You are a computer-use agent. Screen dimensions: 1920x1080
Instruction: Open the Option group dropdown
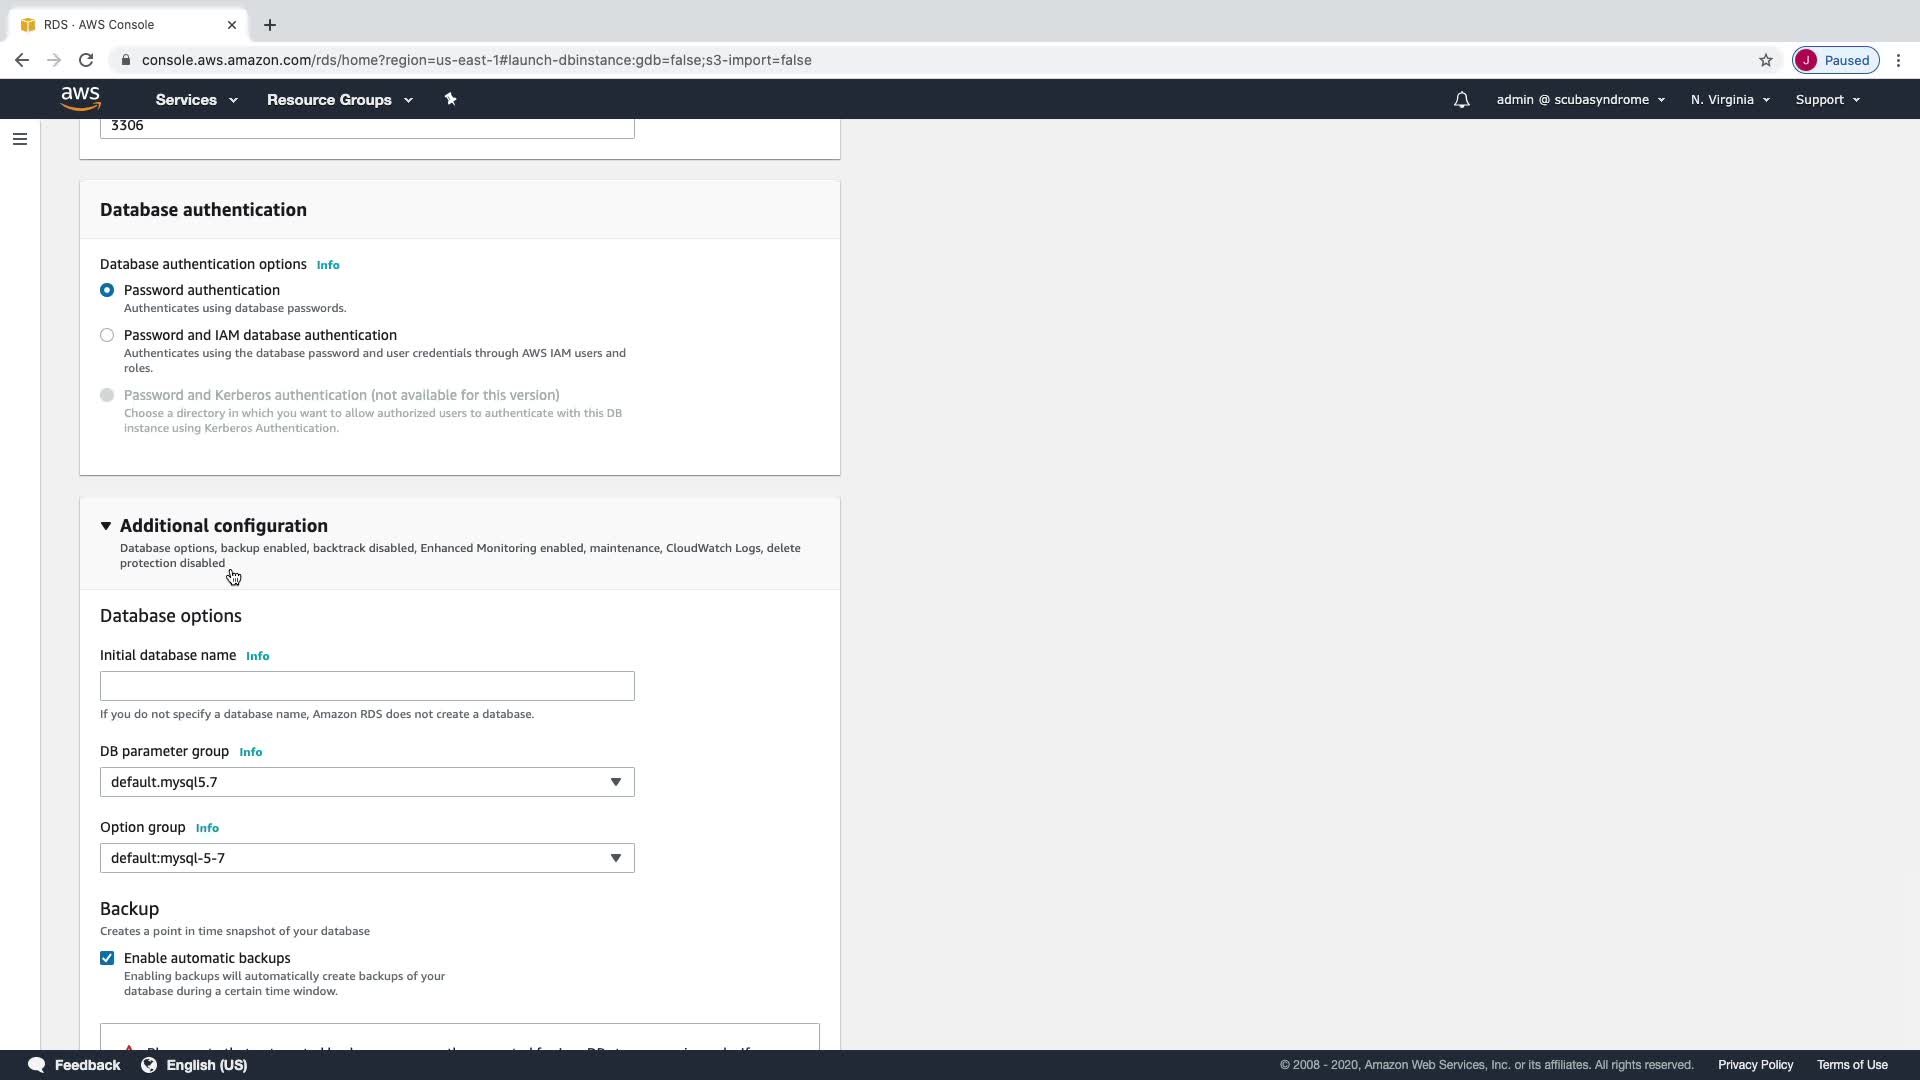[x=367, y=858]
